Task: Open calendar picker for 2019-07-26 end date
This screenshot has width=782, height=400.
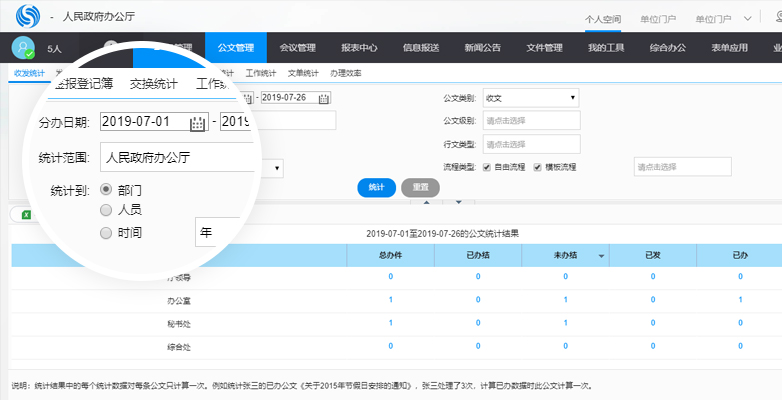Action: (323, 98)
